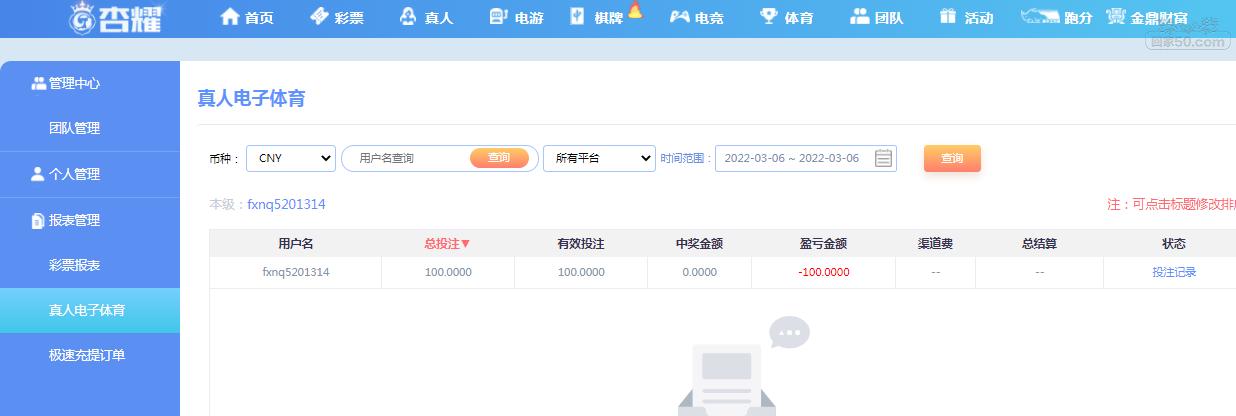1236x416 pixels.
Task: Sort by 中奖金额 column header
Action: (x=699, y=243)
